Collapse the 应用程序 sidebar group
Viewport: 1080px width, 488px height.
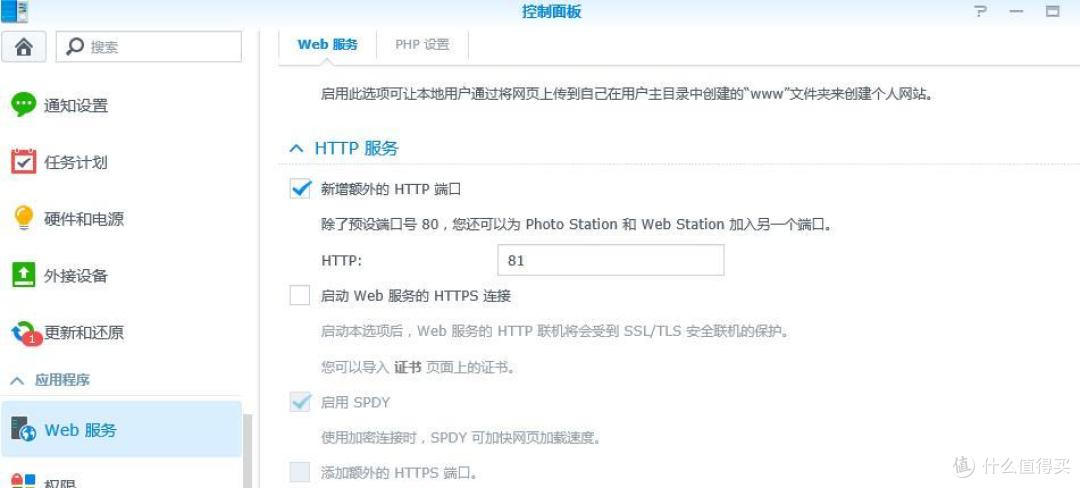(x=17, y=380)
